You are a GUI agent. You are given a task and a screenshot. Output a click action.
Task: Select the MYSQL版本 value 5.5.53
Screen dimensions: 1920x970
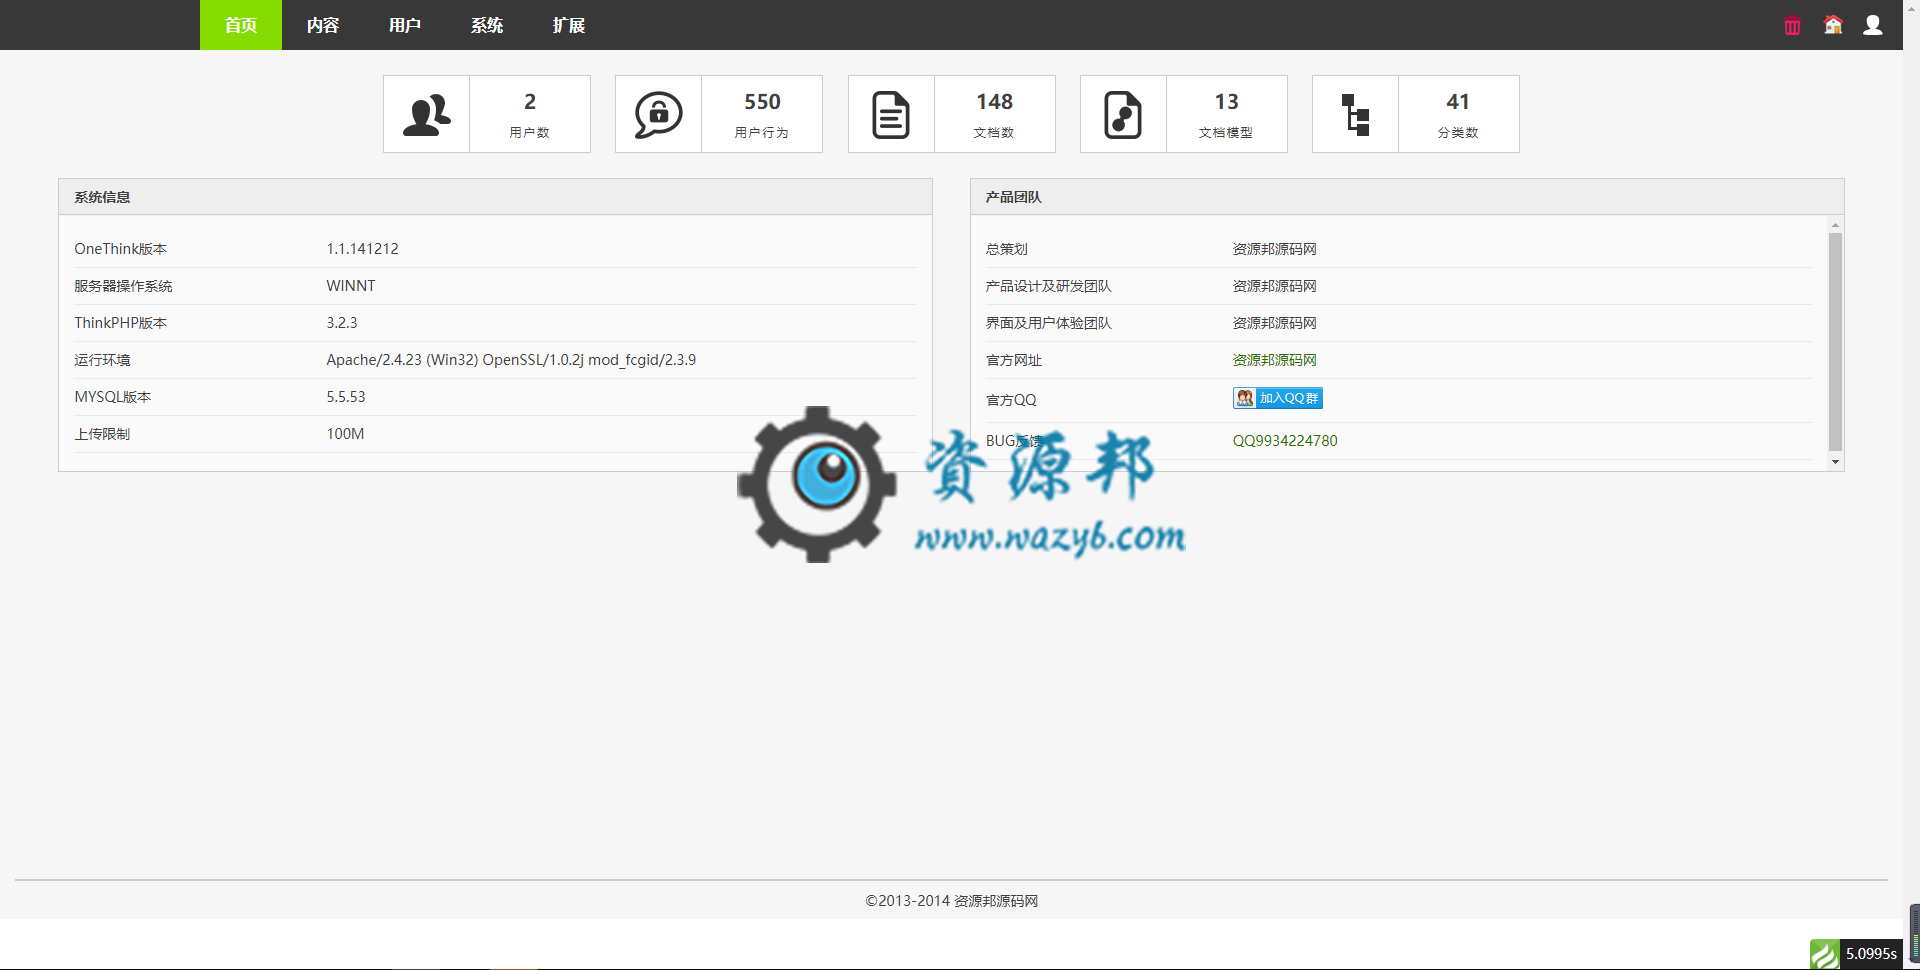point(346,397)
